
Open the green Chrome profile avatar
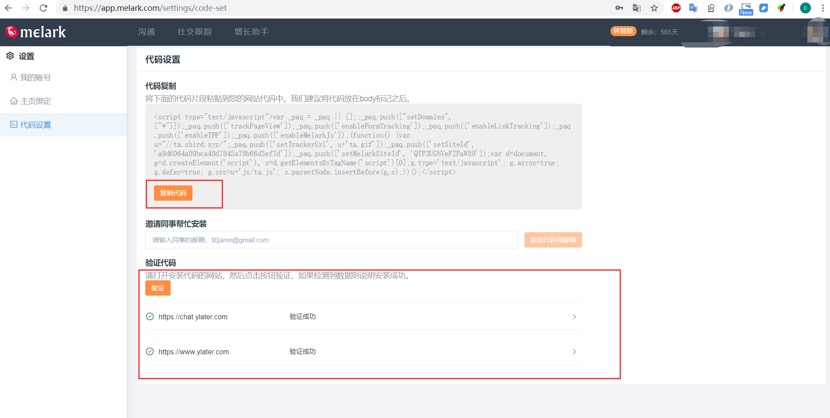pyautogui.click(x=805, y=8)
